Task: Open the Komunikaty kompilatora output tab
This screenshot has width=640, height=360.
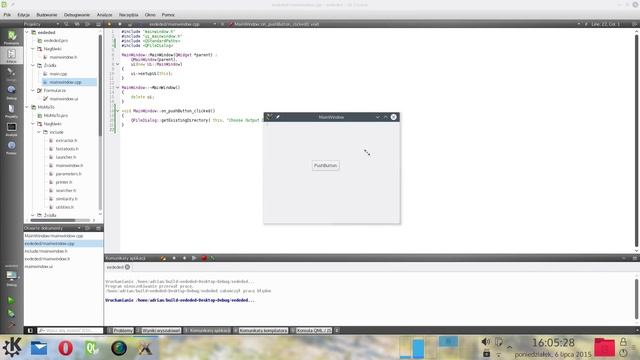Action: click(x=261, y=330)
